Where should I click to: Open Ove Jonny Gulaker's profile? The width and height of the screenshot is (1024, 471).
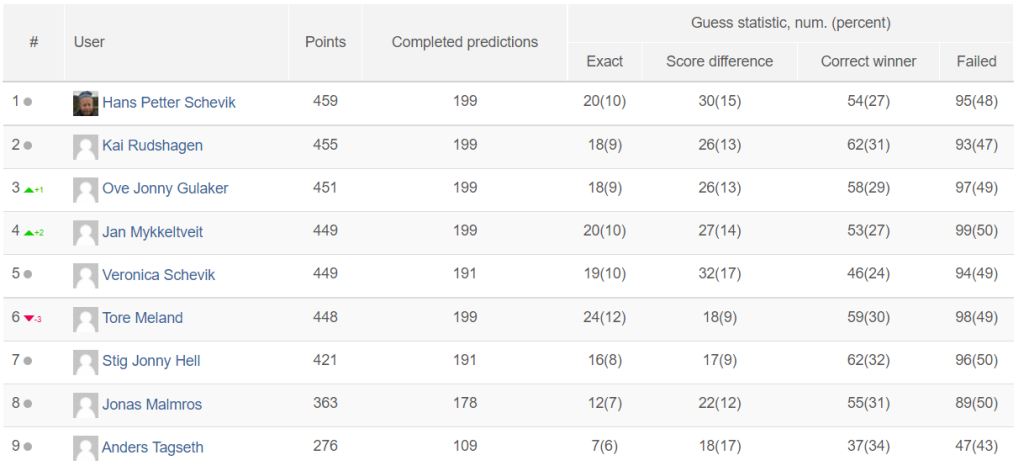coord(165,189)
